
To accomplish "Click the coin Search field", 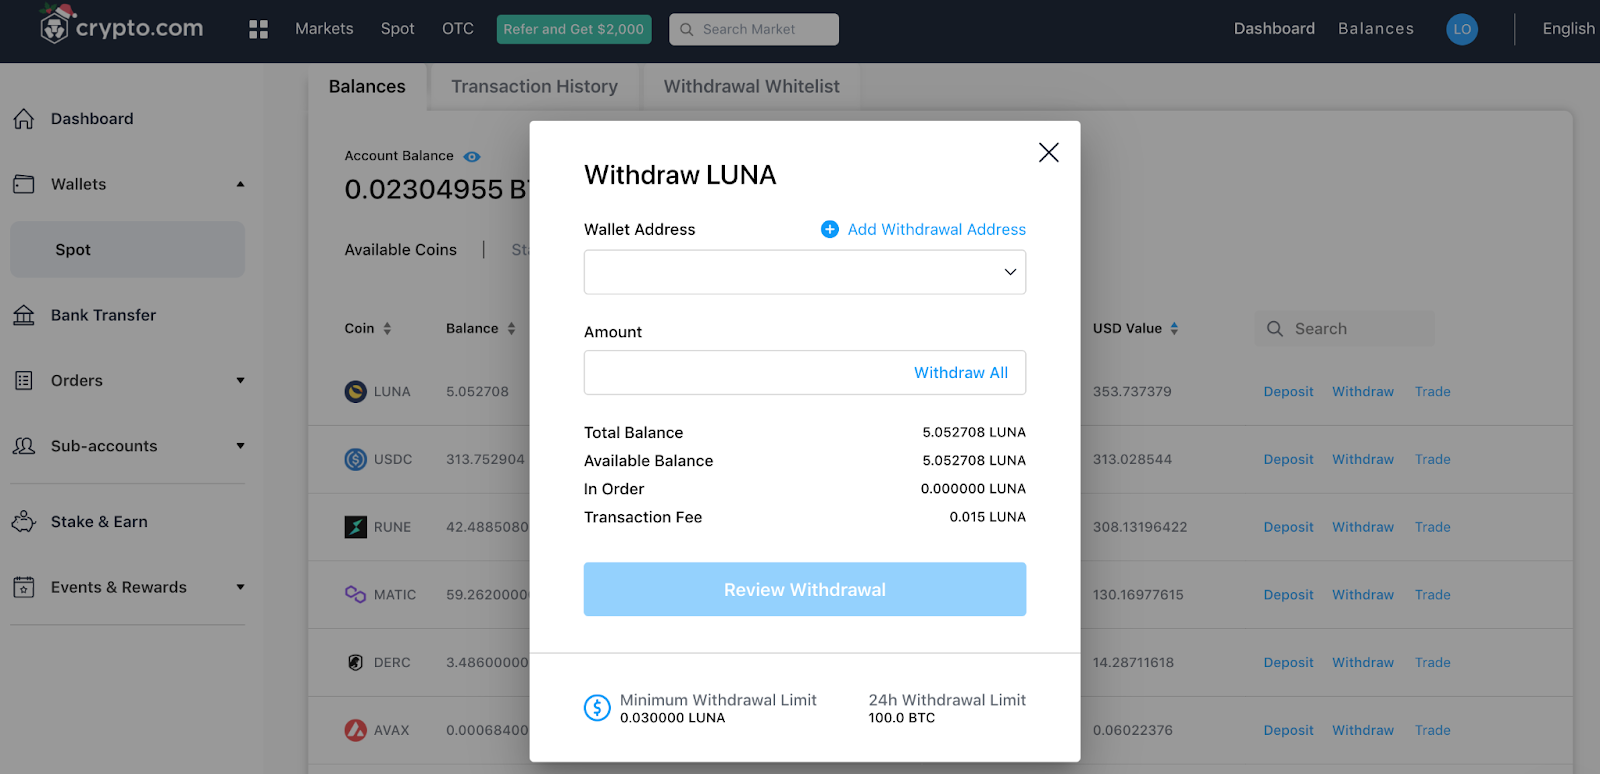I will [x=1345, y=328].
